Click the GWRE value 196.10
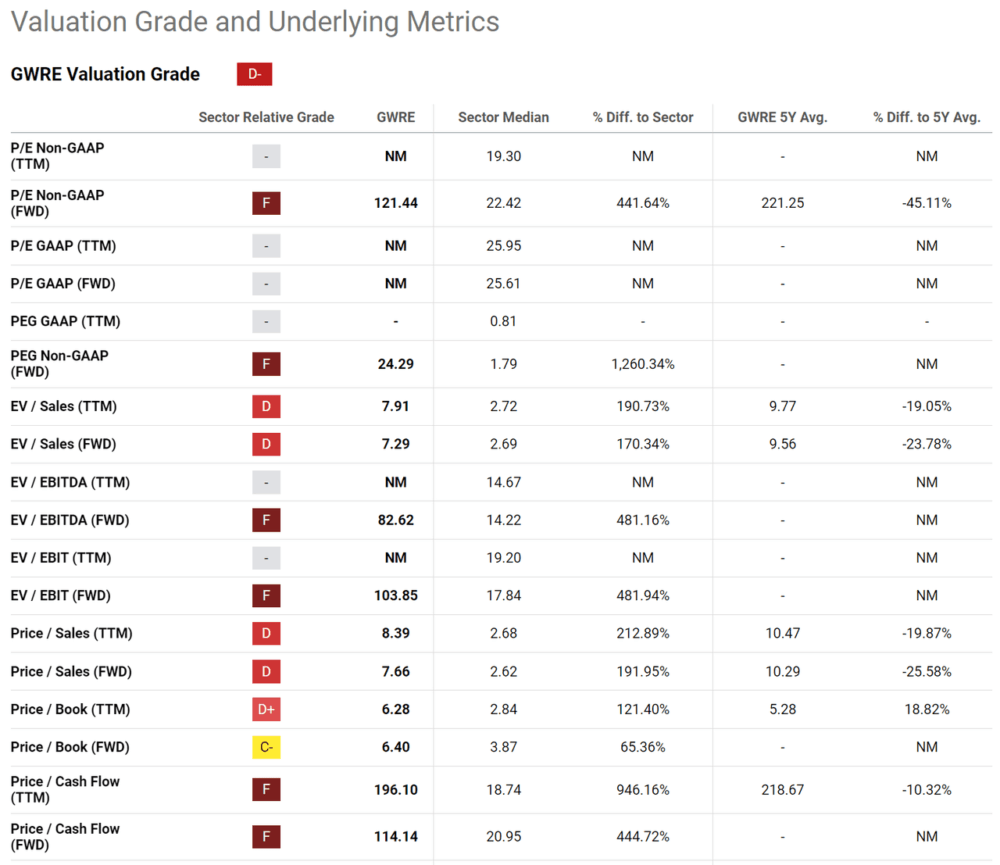Viewport: 1000px width, 865px height. tap(395, 790)
